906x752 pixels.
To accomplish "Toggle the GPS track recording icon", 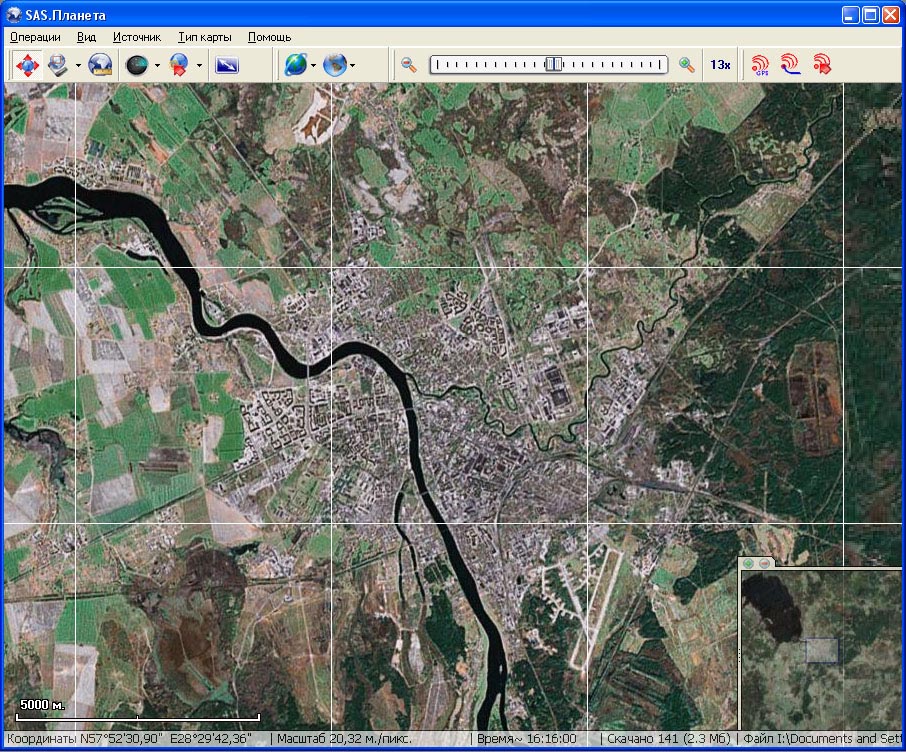I will tap(791, 65).
